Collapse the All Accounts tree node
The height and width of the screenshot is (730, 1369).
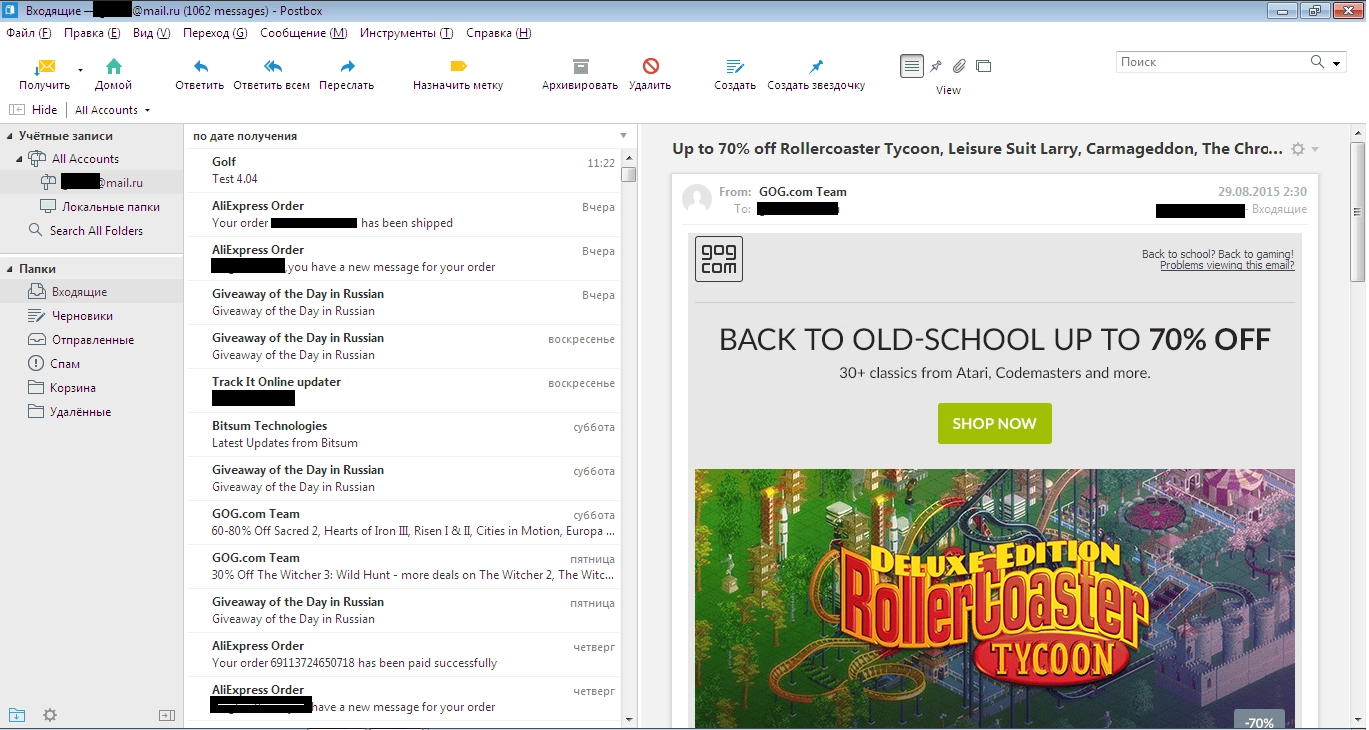pos(19,159)
